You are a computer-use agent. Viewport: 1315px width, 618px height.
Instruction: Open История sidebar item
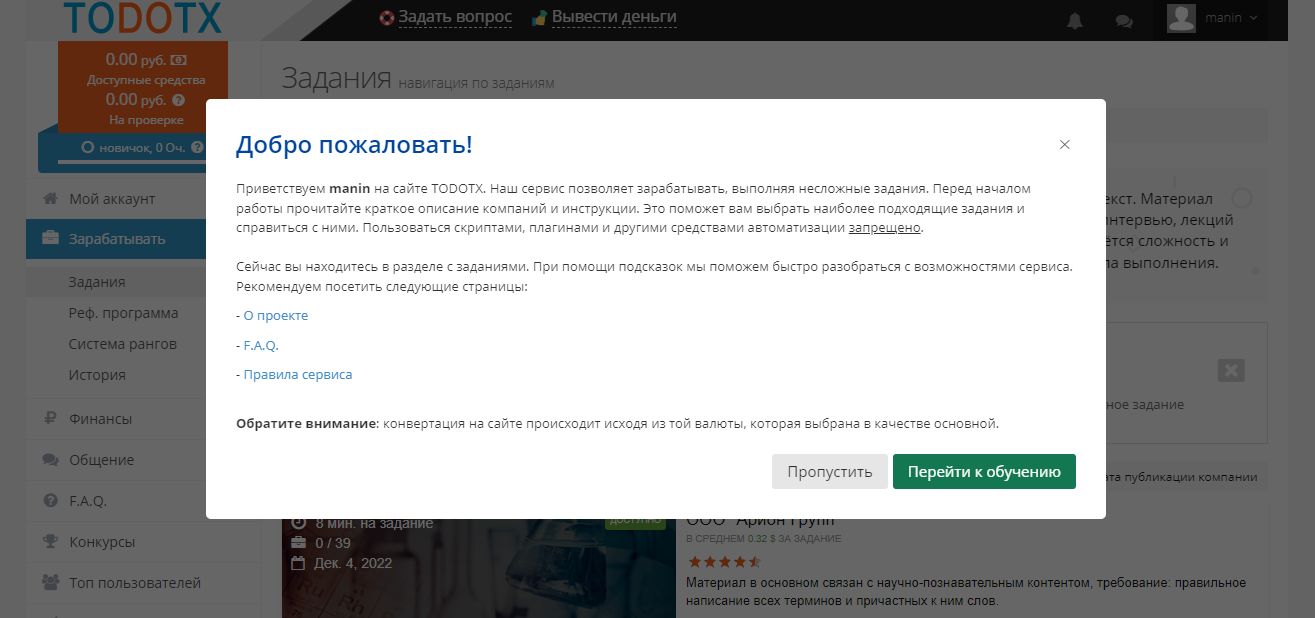coord(97,375)
